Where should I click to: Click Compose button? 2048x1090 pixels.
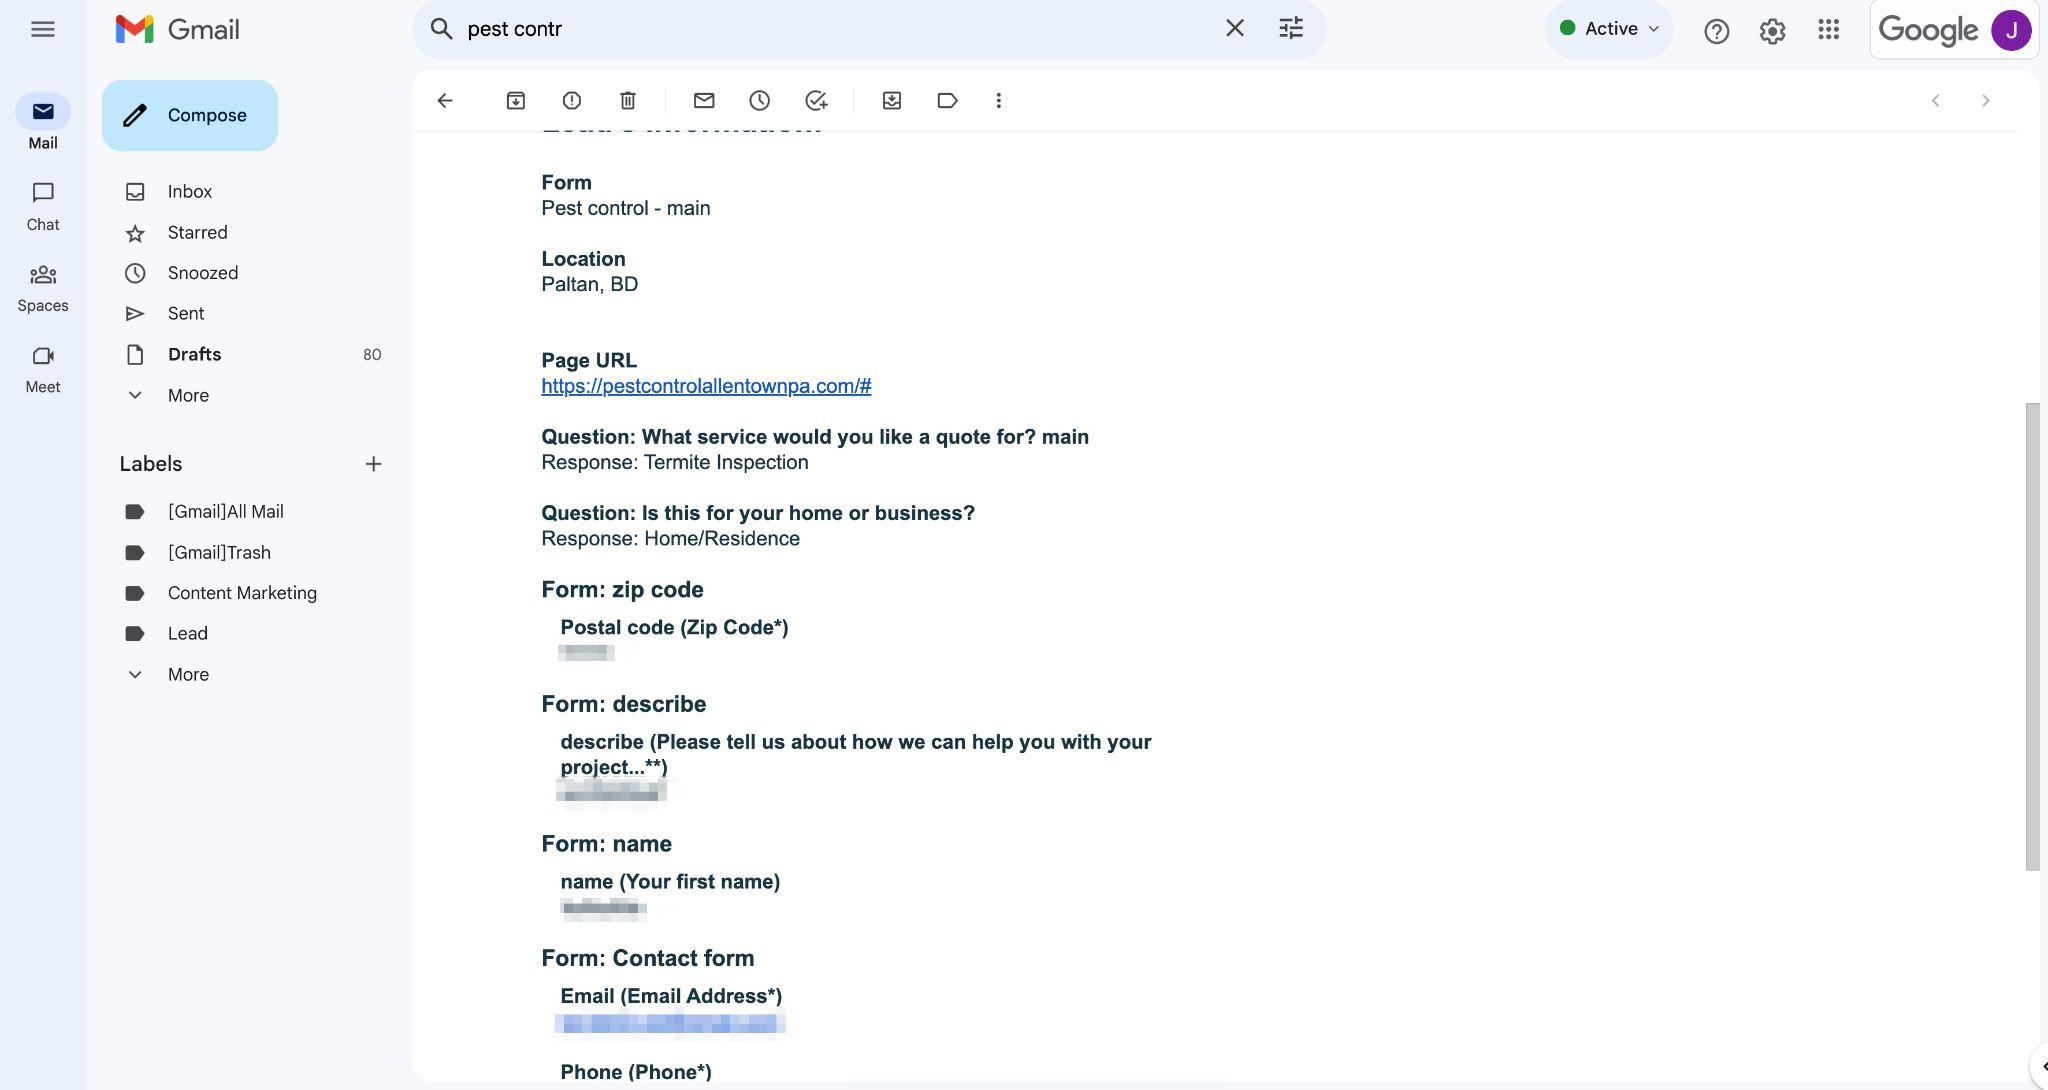(189, 115)
